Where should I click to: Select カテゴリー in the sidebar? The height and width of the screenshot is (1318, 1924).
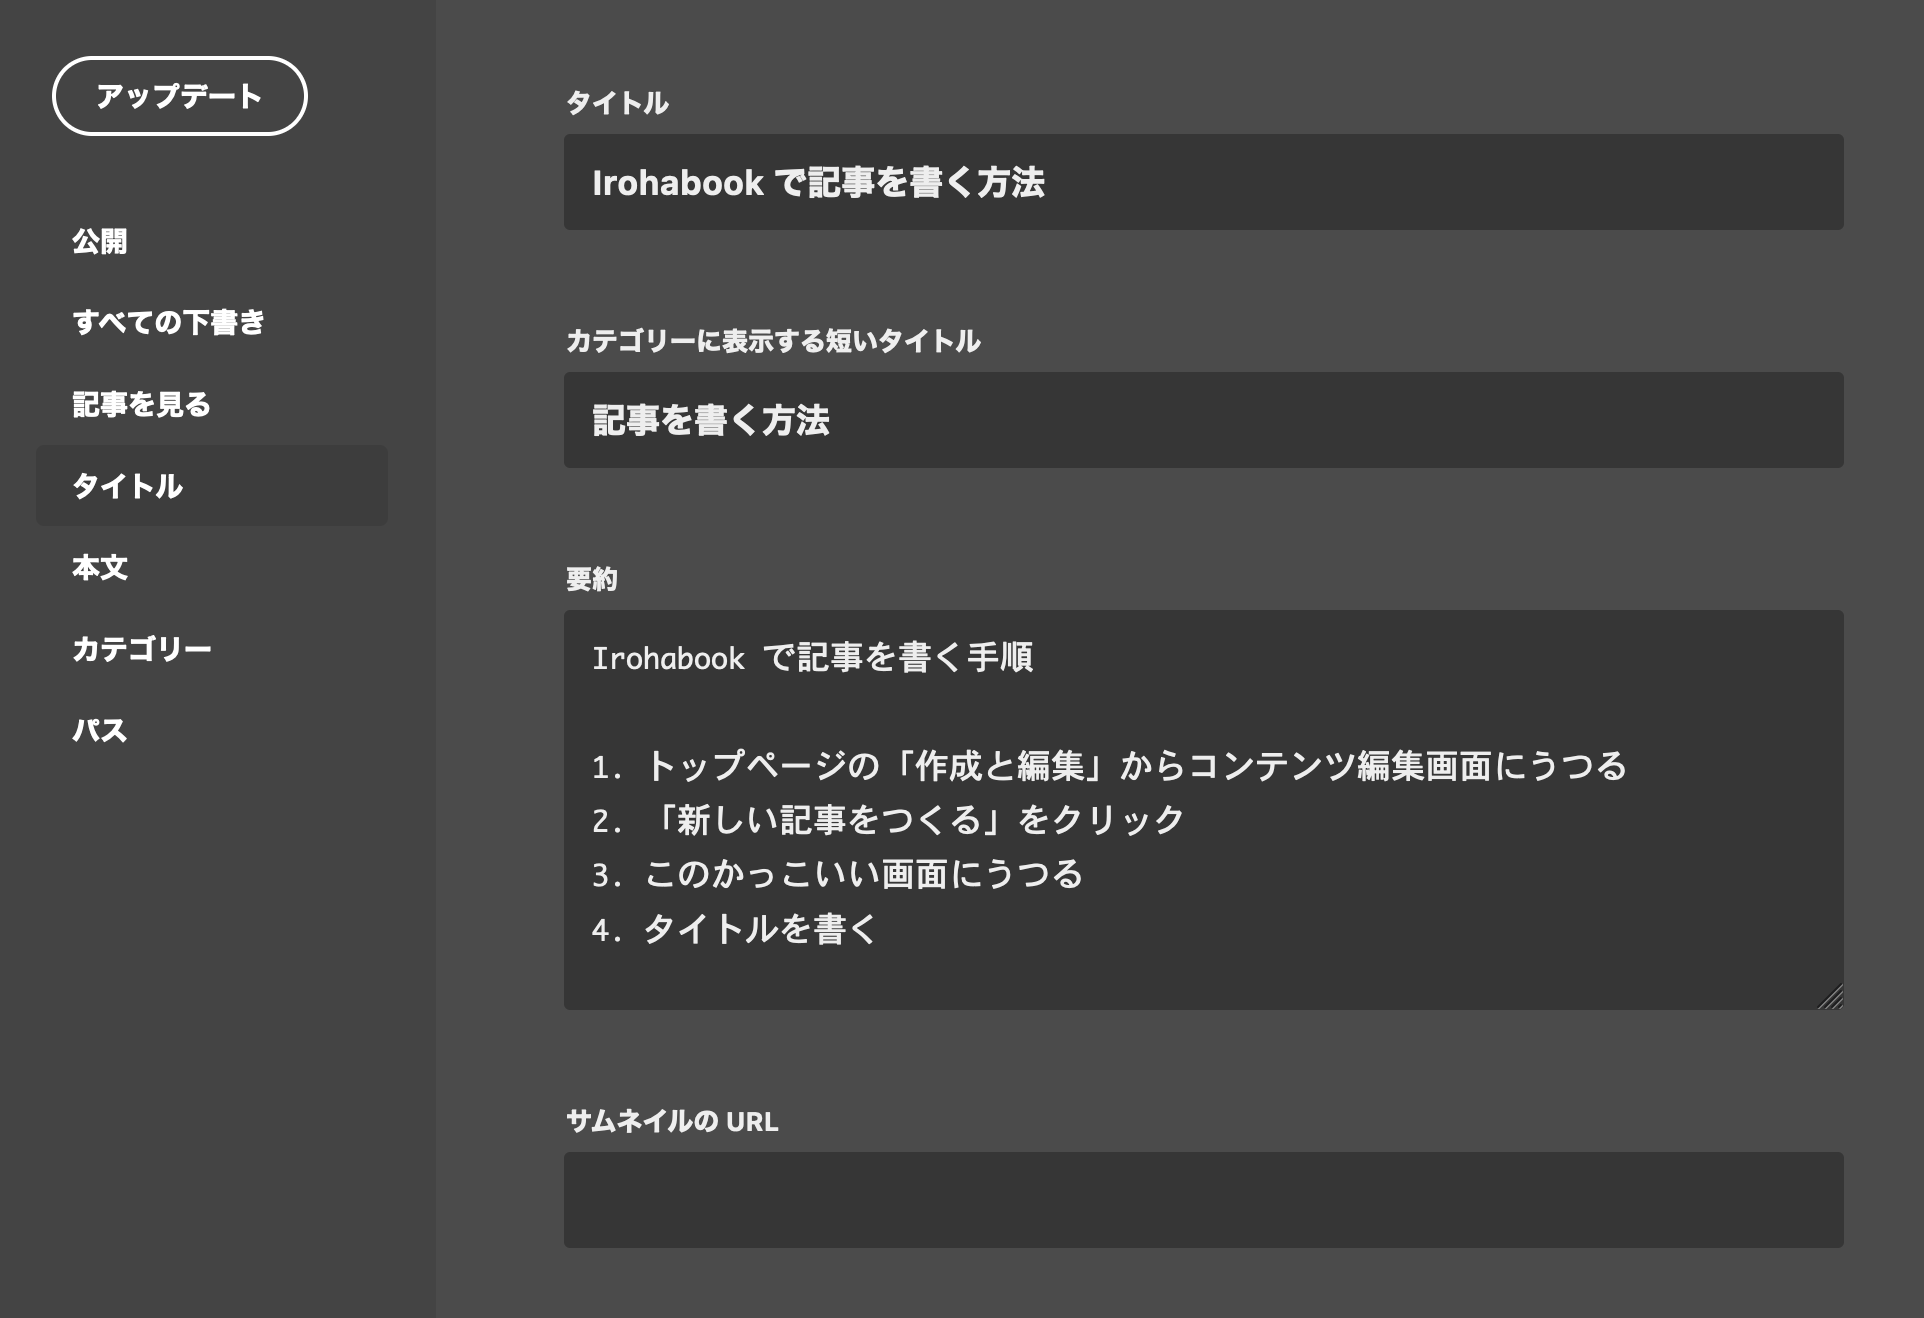pos(141,649)
